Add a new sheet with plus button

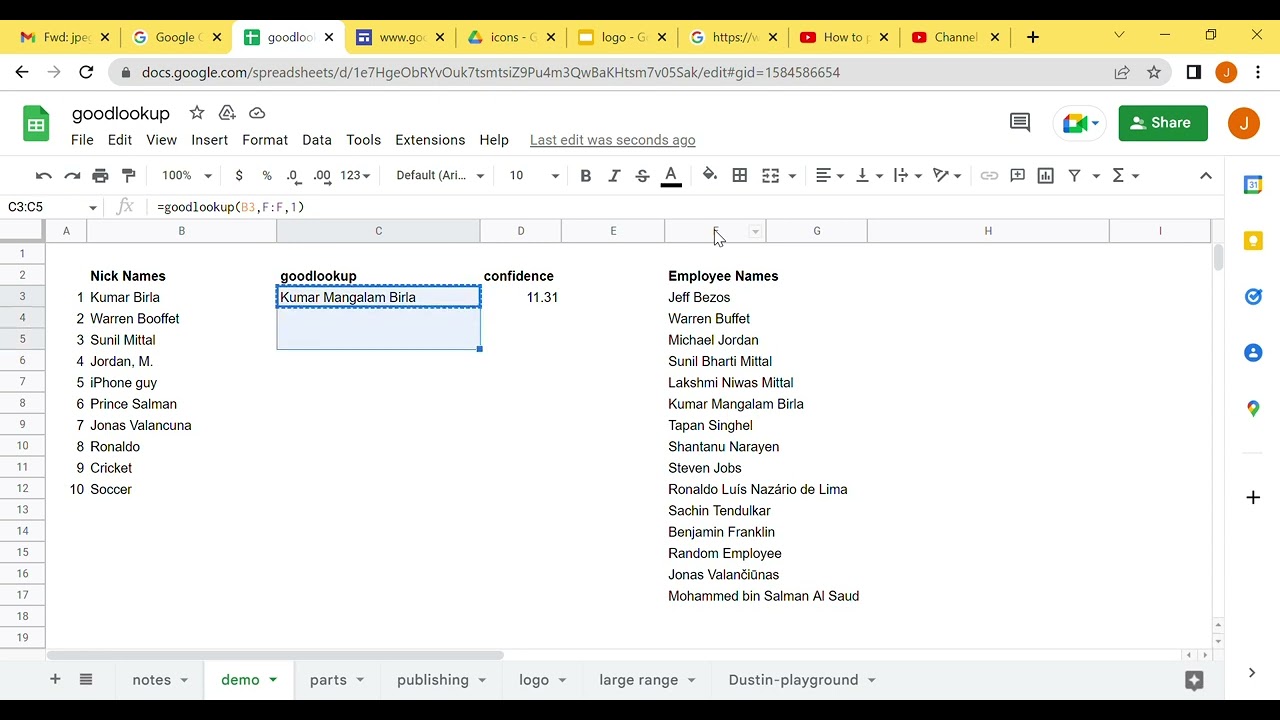(55, 679)
